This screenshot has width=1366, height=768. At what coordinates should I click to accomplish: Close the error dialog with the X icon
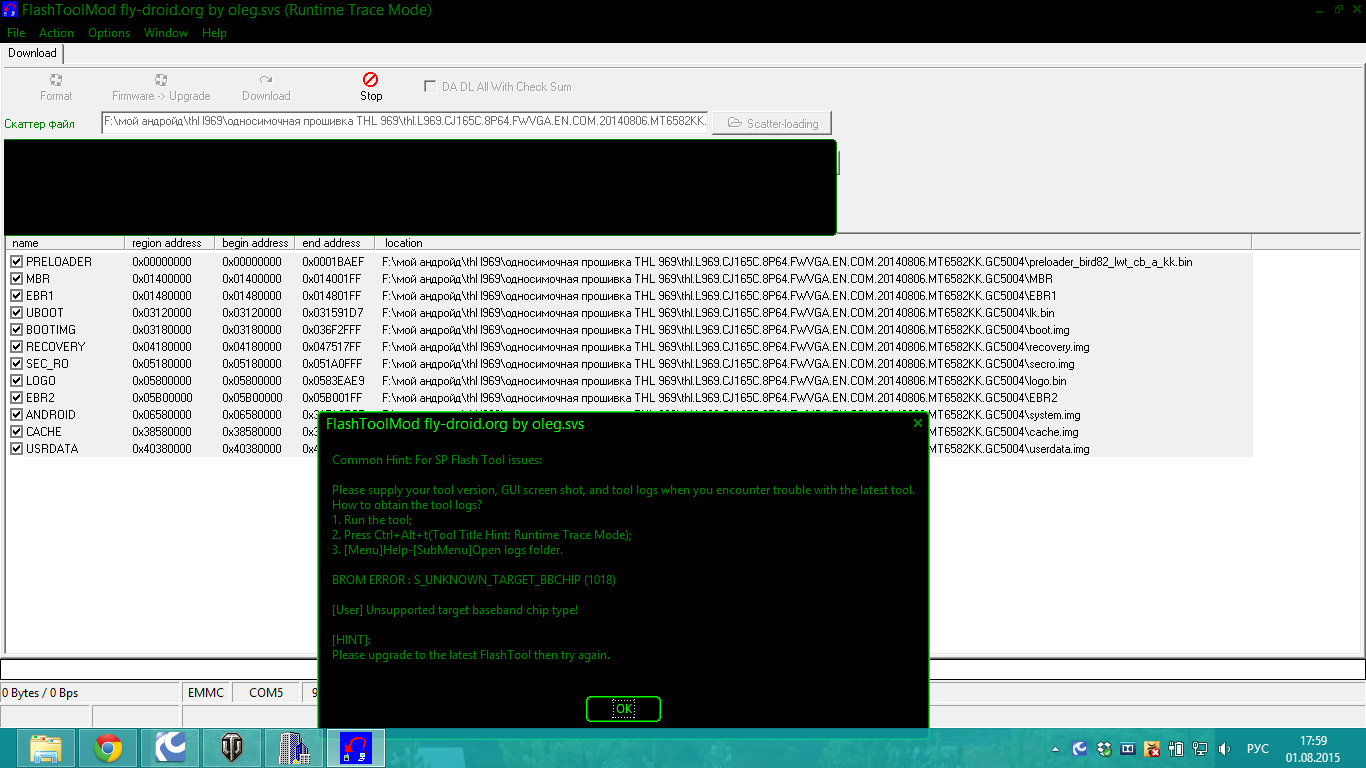918,423
